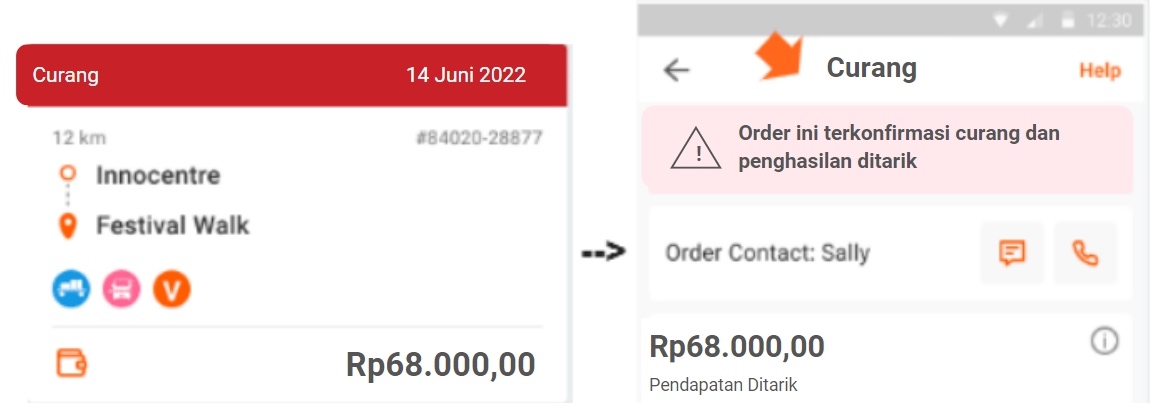1153x403 pixels.
Task: Click the Pendapatan Ditarik label
Action: pyautogui.click(x=723, y=385)
